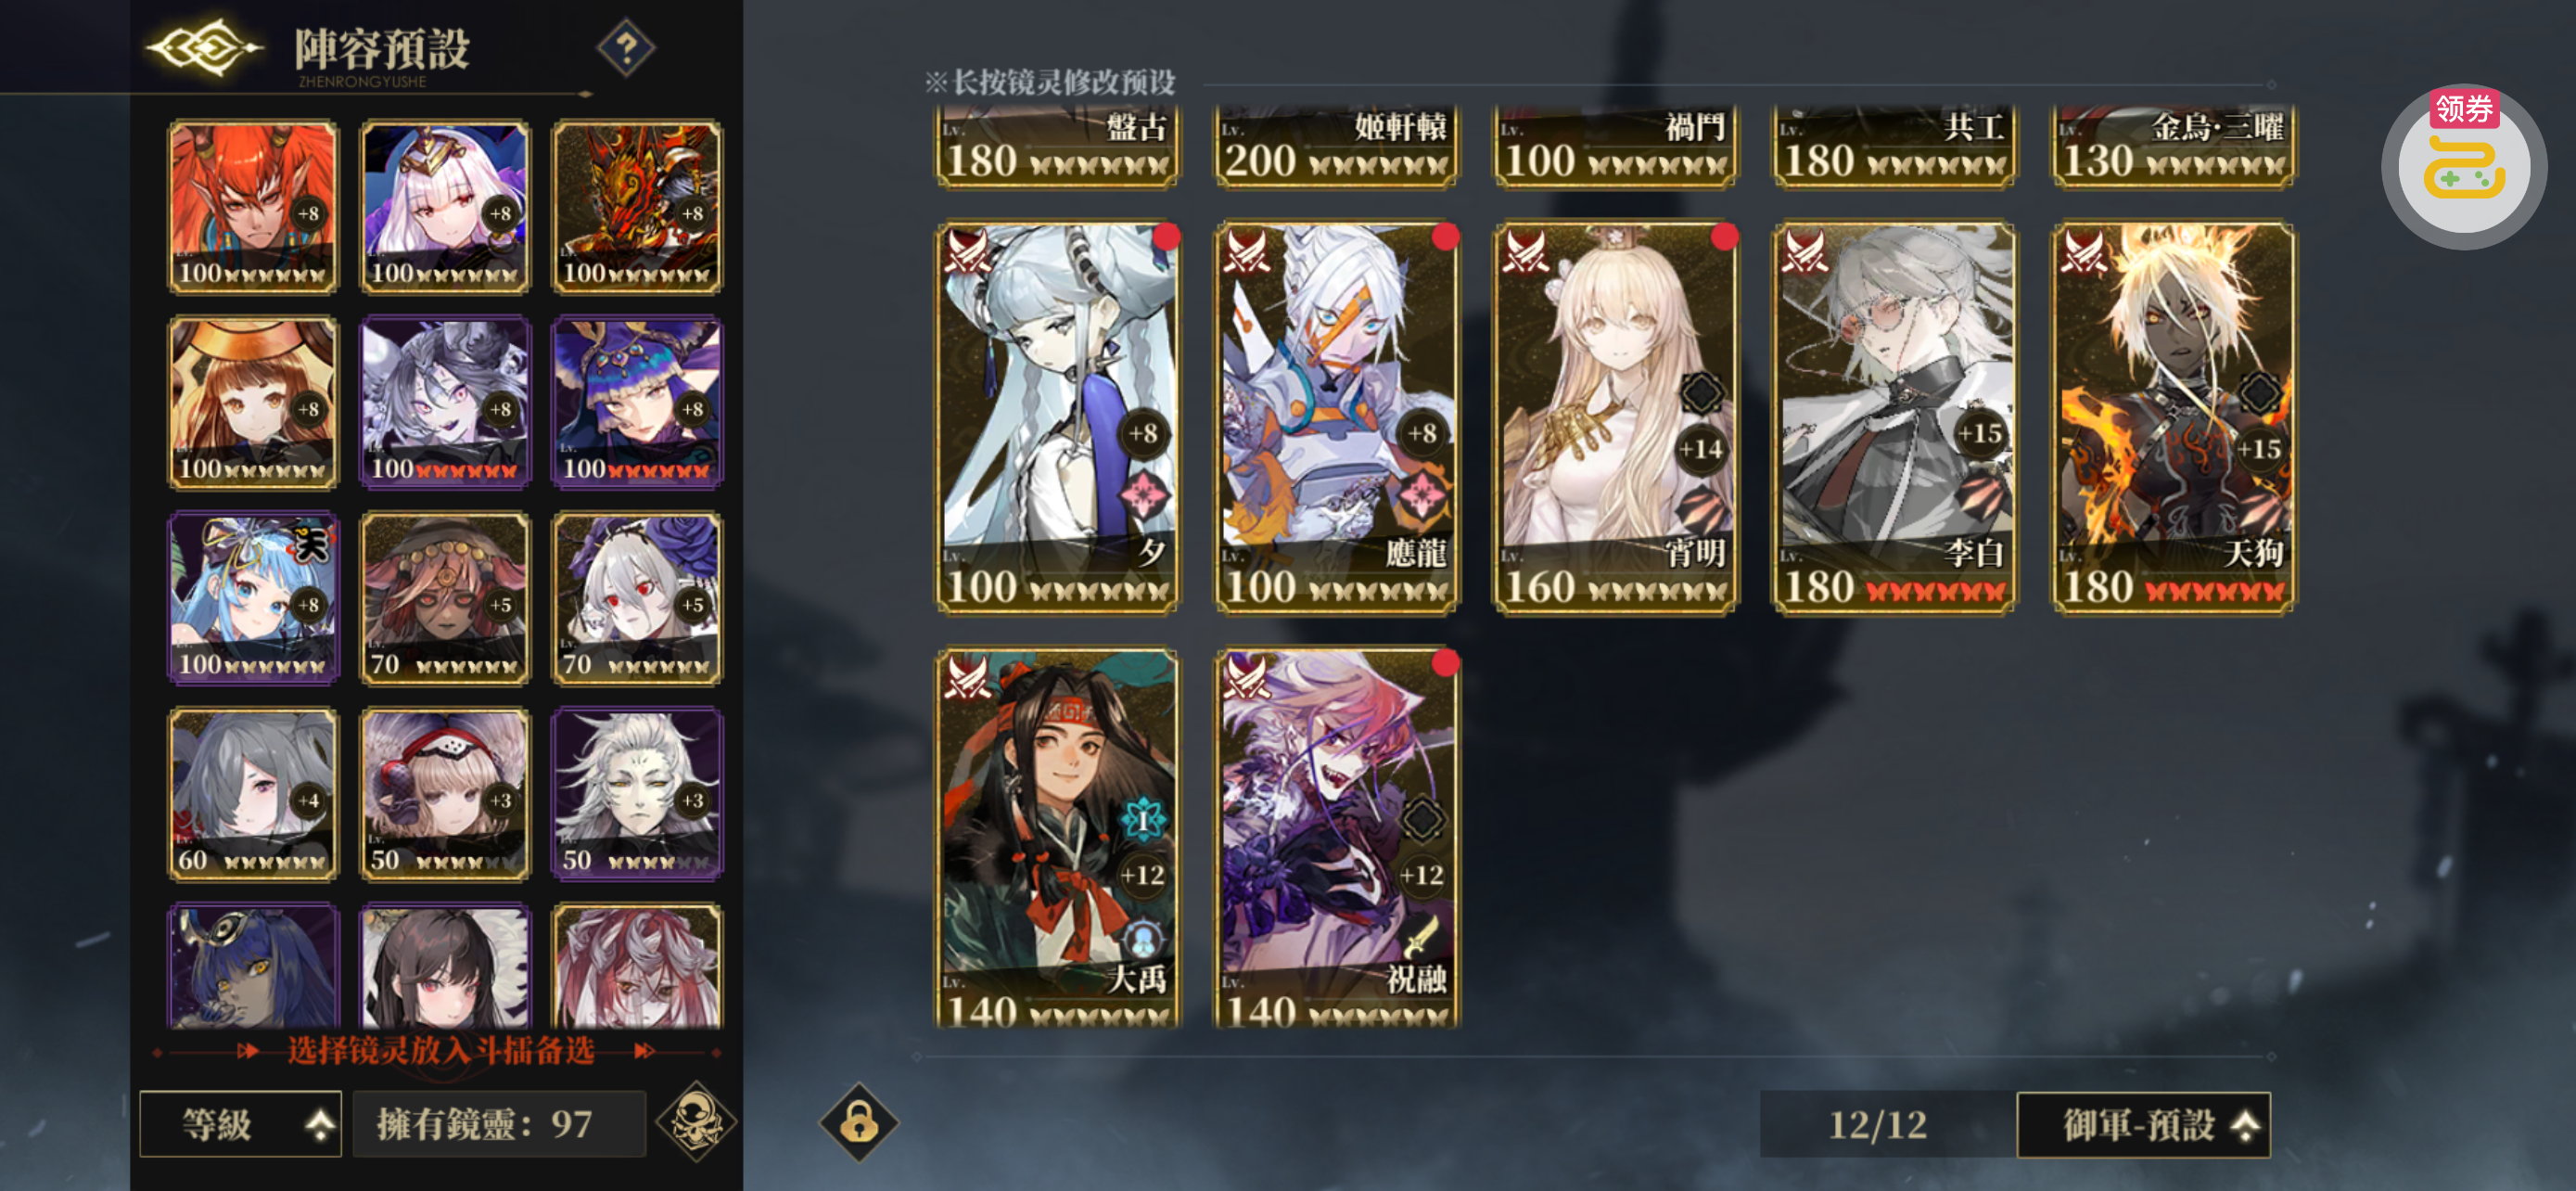The height and width of the screenshot is (1191, 2576).
Task: Choose the 姬軒轅 level 200 card
Action: [x=1336, y=146]
